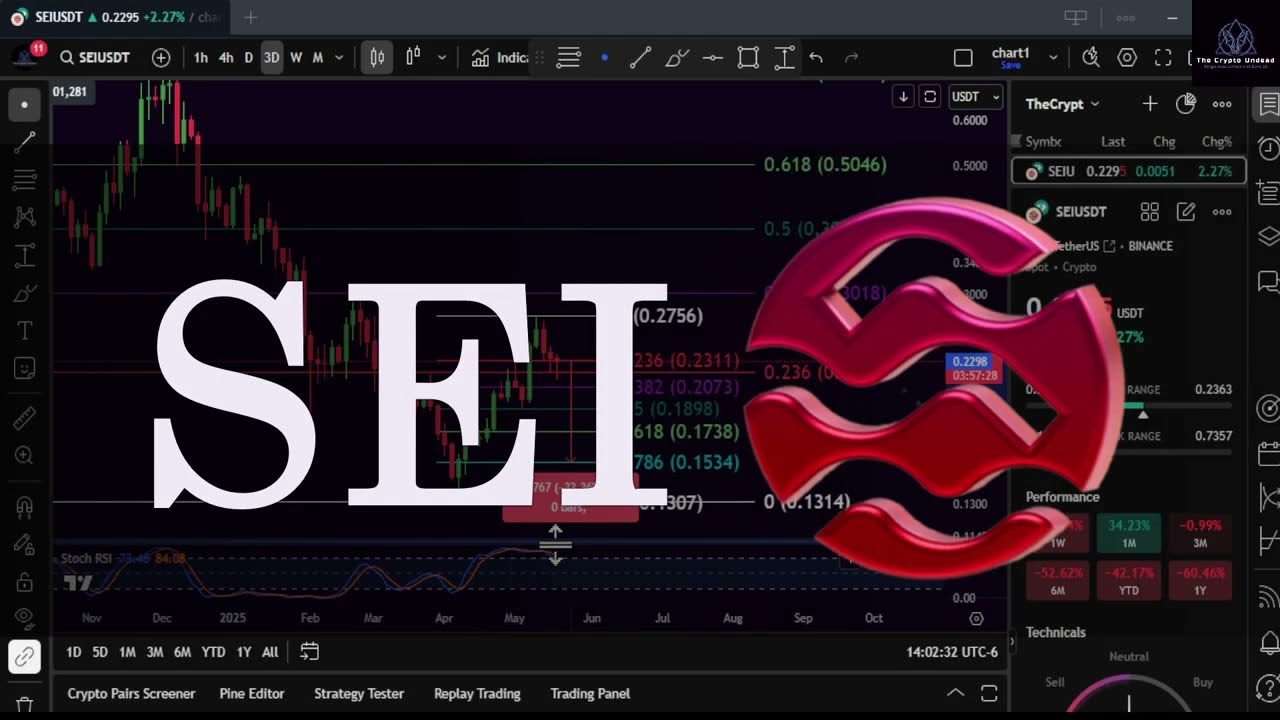Add symbol to watchlist plus
This screenshot has height=720, width=1280.
click(1150, 104)
